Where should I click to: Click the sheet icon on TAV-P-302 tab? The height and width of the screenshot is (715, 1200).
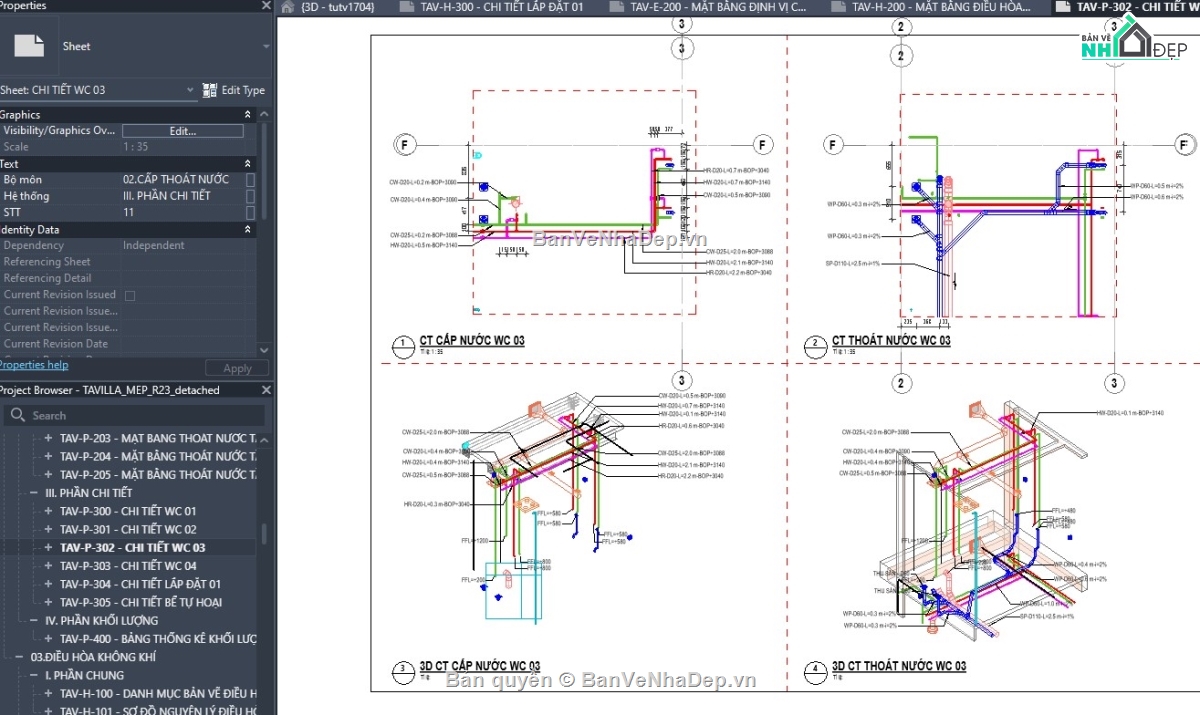pyautogui.click(x=1061, y=7)
